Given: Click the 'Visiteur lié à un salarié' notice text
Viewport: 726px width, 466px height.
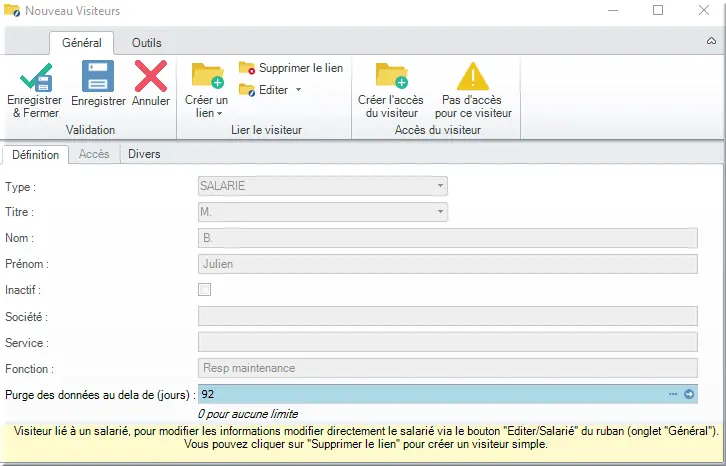Looking at the screenshot, I should 366,437.
